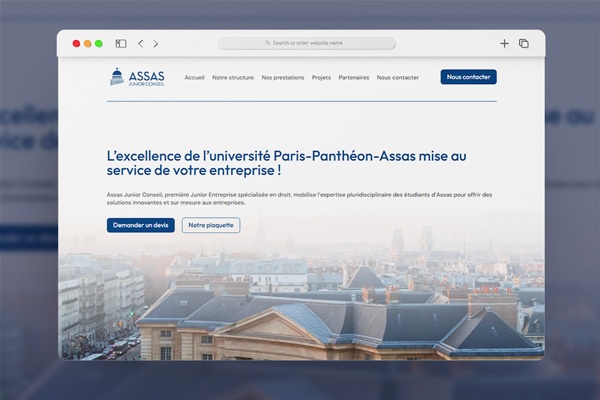This screenshot has height=400, width=600.
Task: Open the Nos prestations menu item
Action: click(283, 77)
